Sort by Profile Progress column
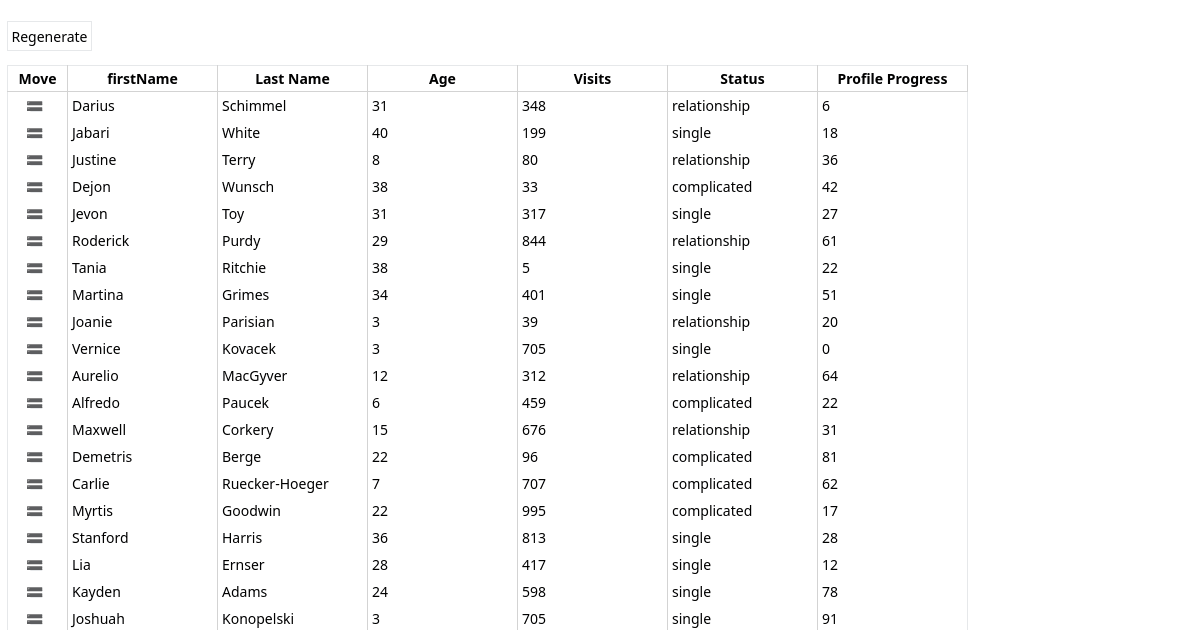The width and height of the screenshot is (1200, 630). 892,78
